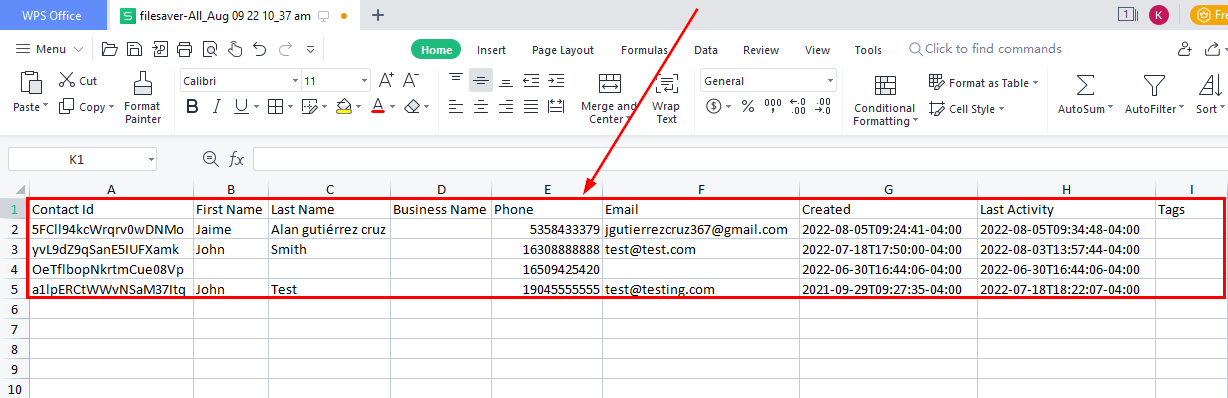Enable Wrap Text for cells
Viewport: 1228px width, 398px height.
[x=666, y=98]
